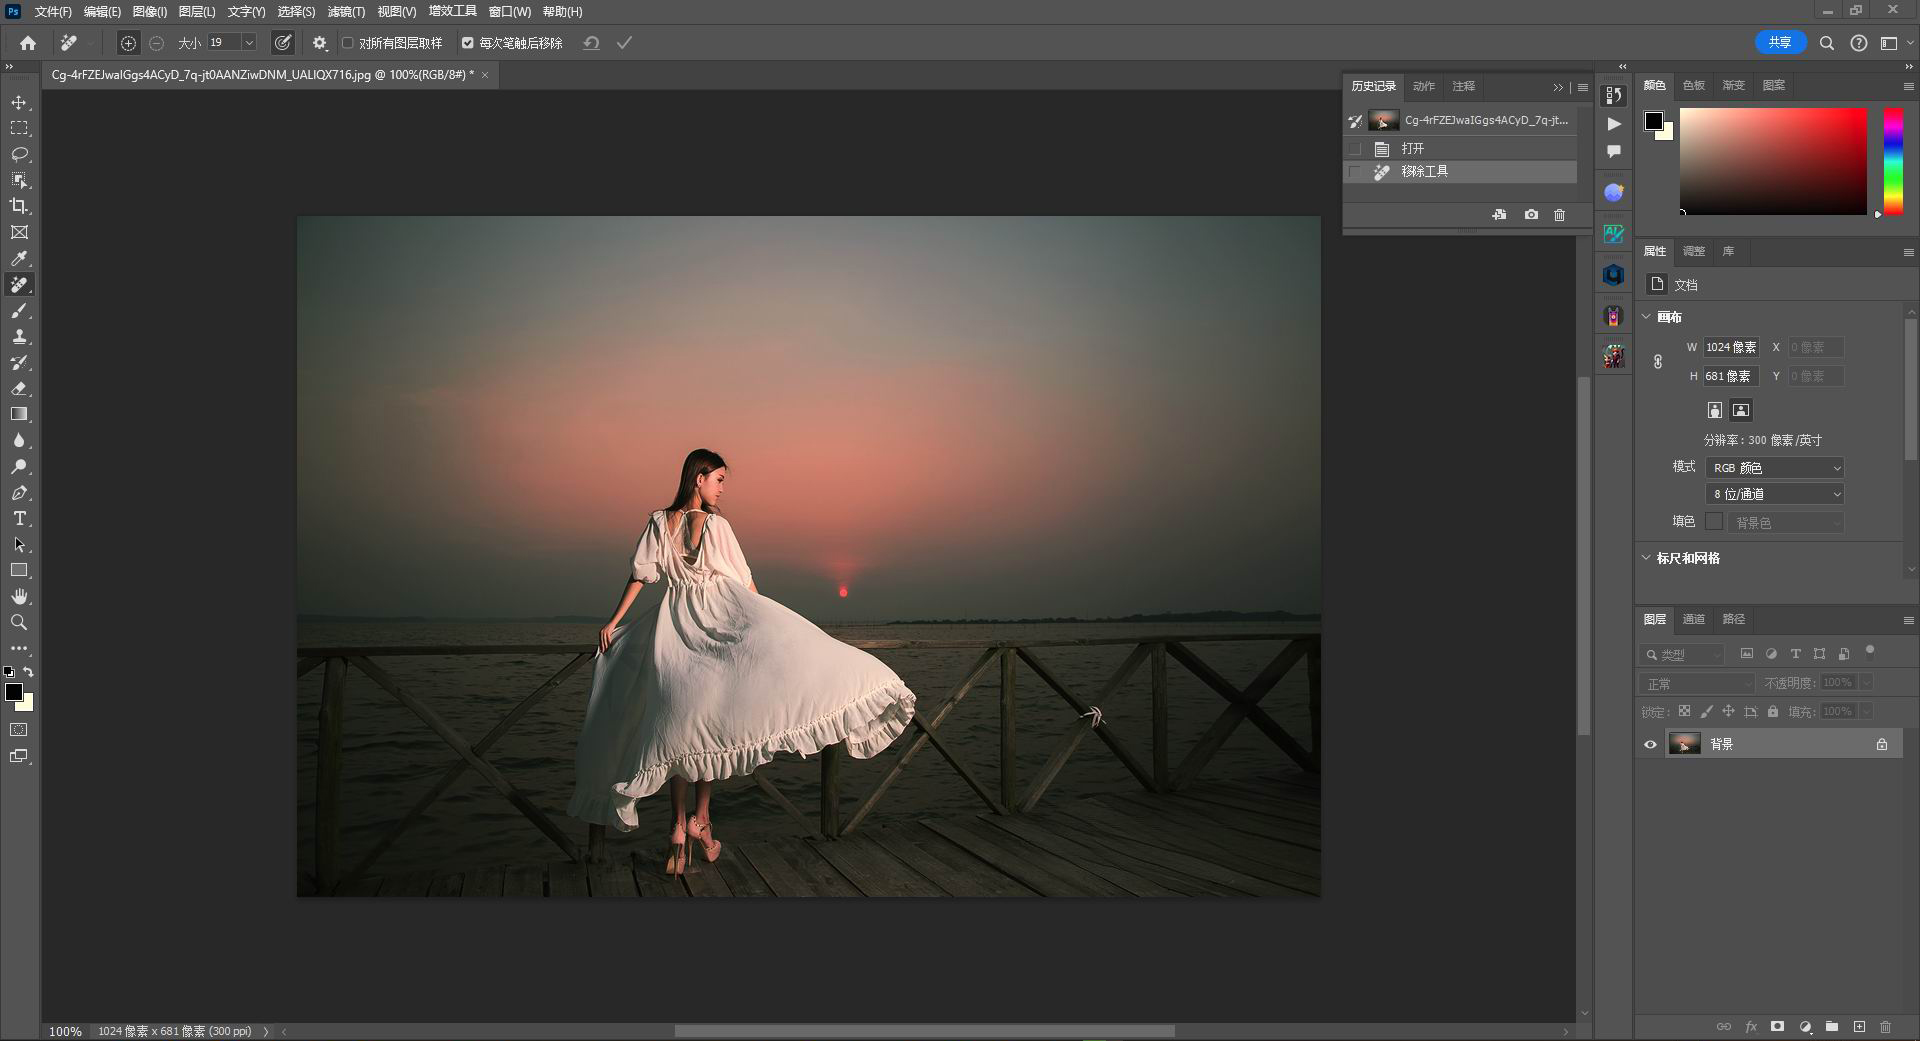Viewport: 1920px width, 1041px height.
Task: Select the Lasso tool
Action: (19, 154)
